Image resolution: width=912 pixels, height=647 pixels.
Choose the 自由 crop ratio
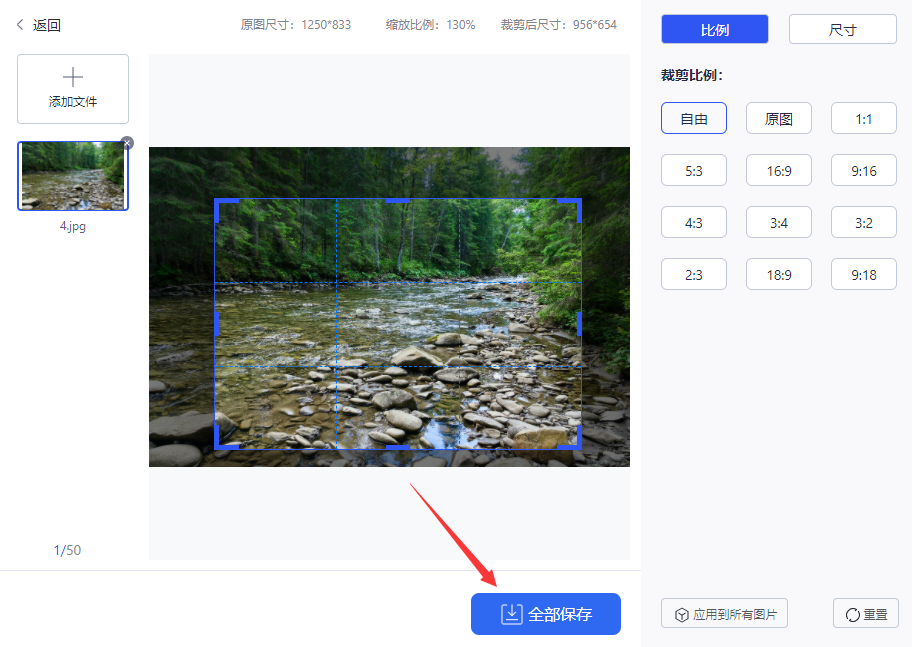pos(694,119)
